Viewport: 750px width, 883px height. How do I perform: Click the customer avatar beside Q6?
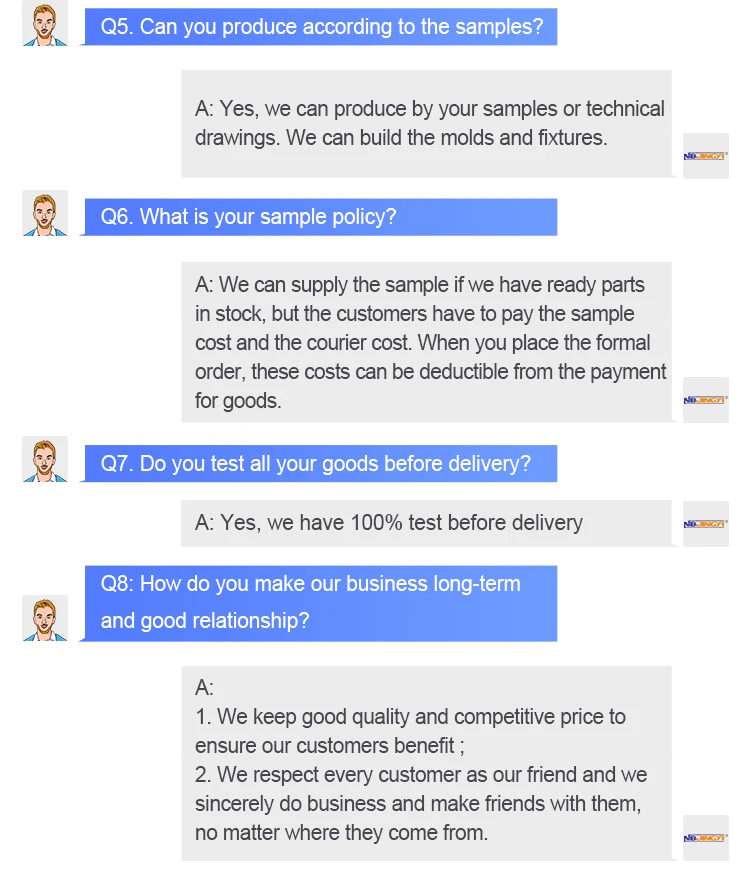[x=45, y=213]
